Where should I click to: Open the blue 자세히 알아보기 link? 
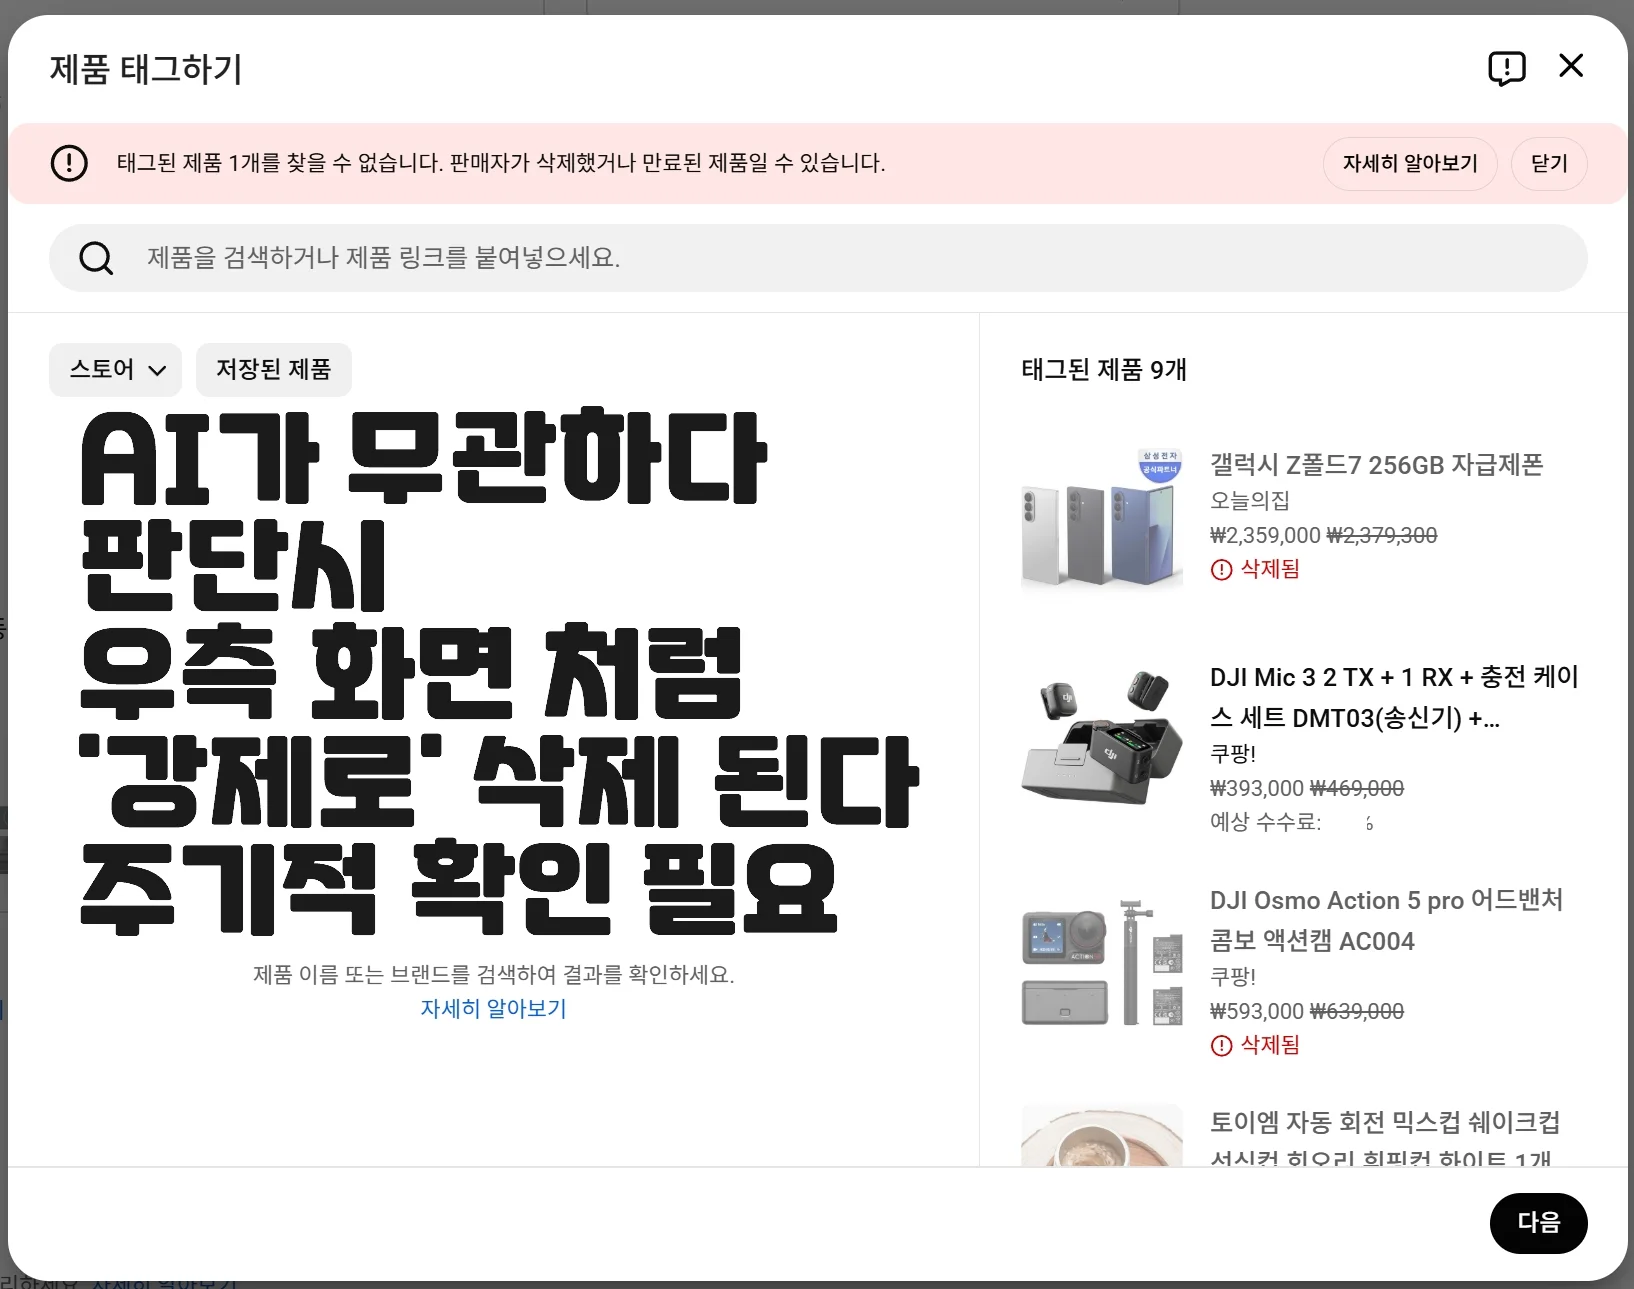click(493, 1009)
